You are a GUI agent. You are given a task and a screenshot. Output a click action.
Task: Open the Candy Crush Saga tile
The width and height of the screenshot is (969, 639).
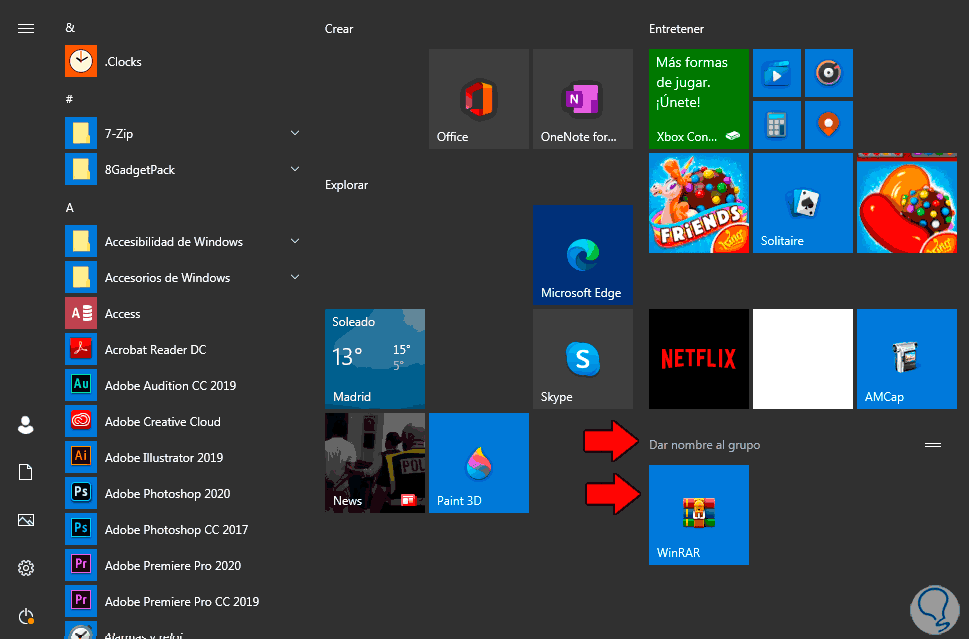coord(907,203)
